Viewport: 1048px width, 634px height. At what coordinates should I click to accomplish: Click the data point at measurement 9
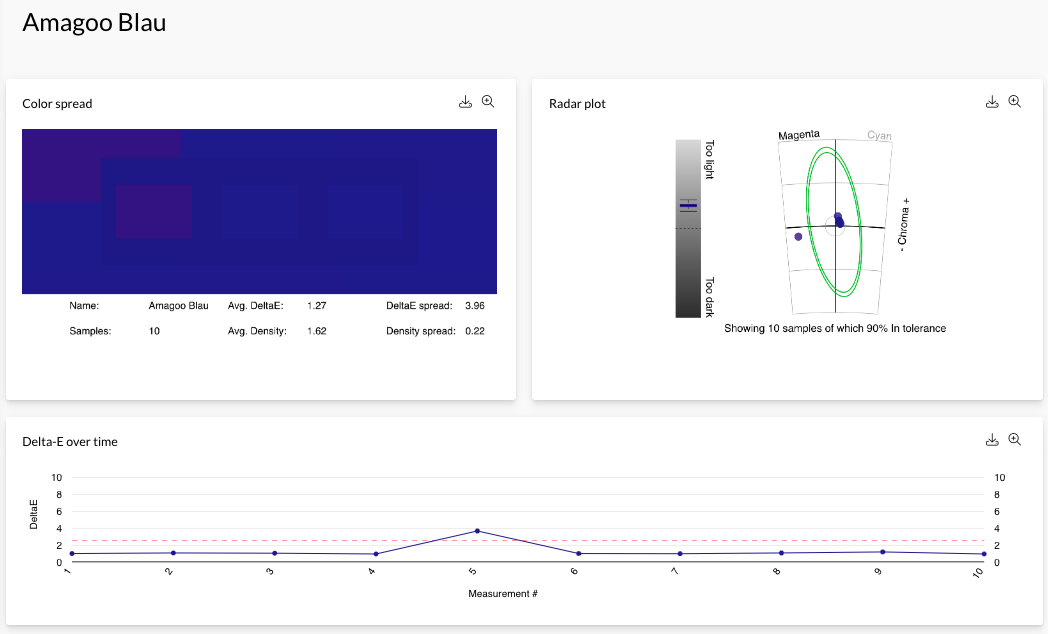click(882, 552)
